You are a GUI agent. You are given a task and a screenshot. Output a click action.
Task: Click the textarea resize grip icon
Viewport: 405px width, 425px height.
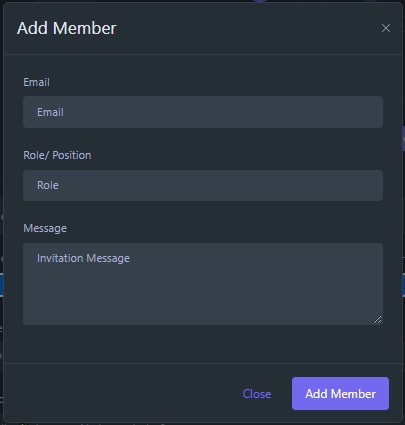pyautogui.click(x=377, y=319)
